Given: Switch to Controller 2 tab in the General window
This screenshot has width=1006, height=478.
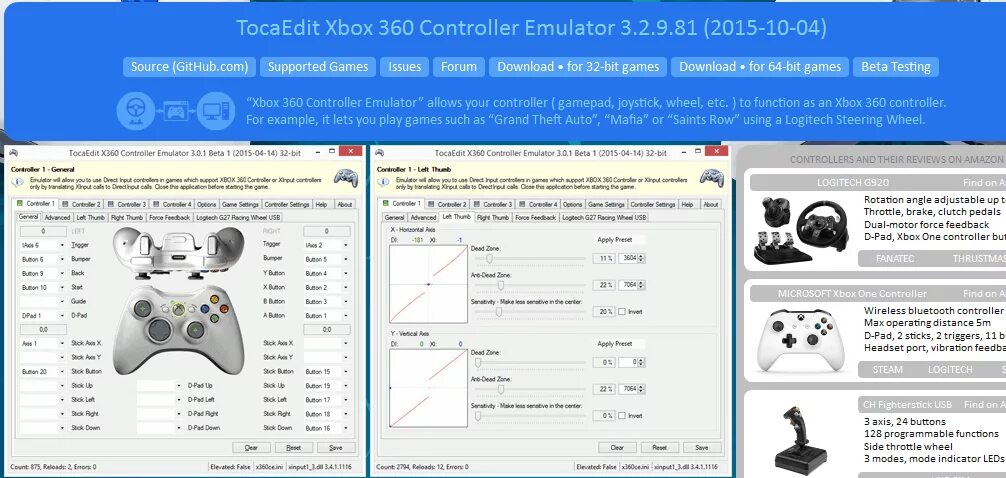Looking at the screenshot, I should click(81, 205).
